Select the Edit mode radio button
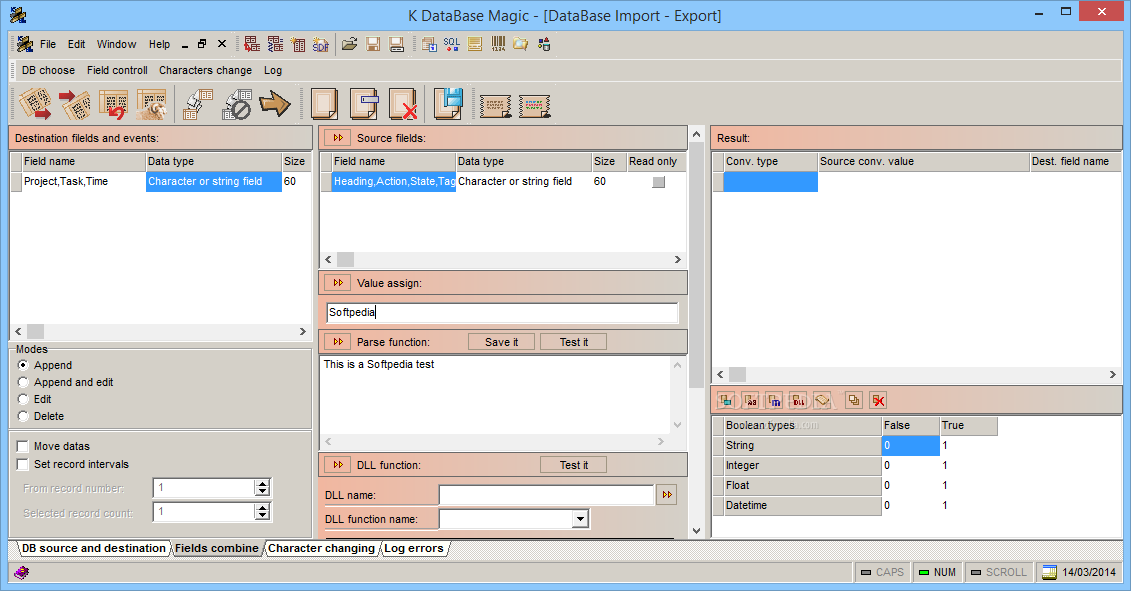1131x591 pixels. click(23, 399)
